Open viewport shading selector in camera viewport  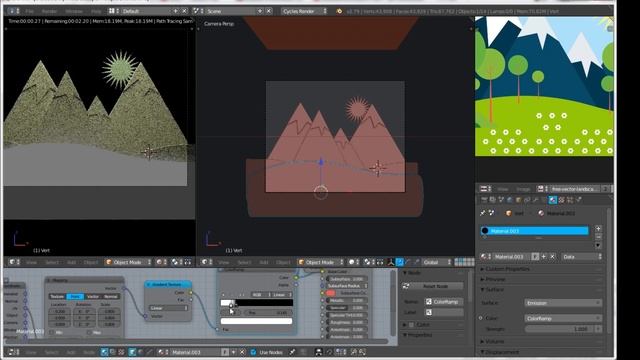353,262
